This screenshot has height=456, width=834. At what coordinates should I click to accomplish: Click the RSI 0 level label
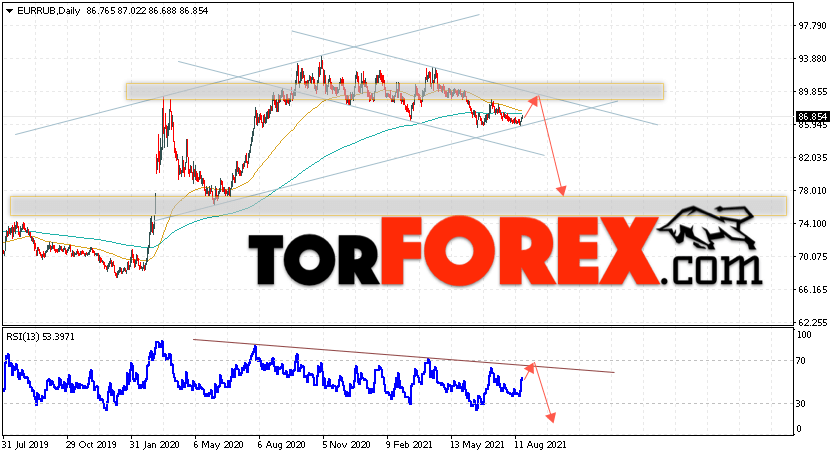[799, 429]
